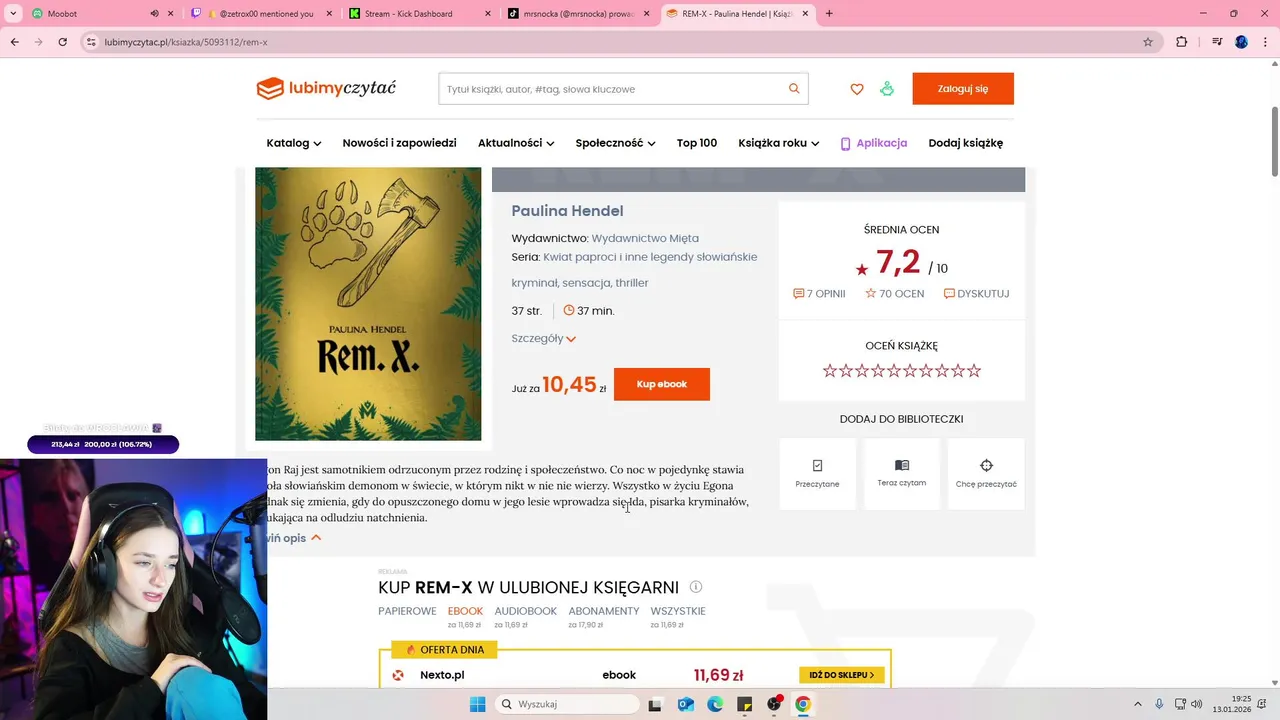1280x720 pixels.
Task: Open OBS Studio from the taskbar
Action: pyautogui.click(x=773, y=704)
